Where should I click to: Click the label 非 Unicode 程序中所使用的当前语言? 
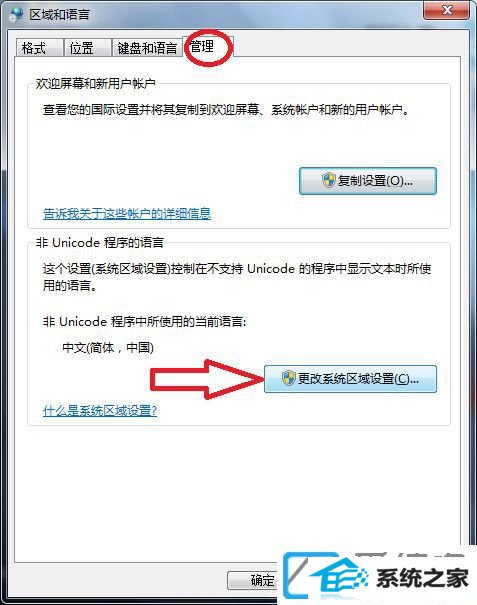click(144, 321)
